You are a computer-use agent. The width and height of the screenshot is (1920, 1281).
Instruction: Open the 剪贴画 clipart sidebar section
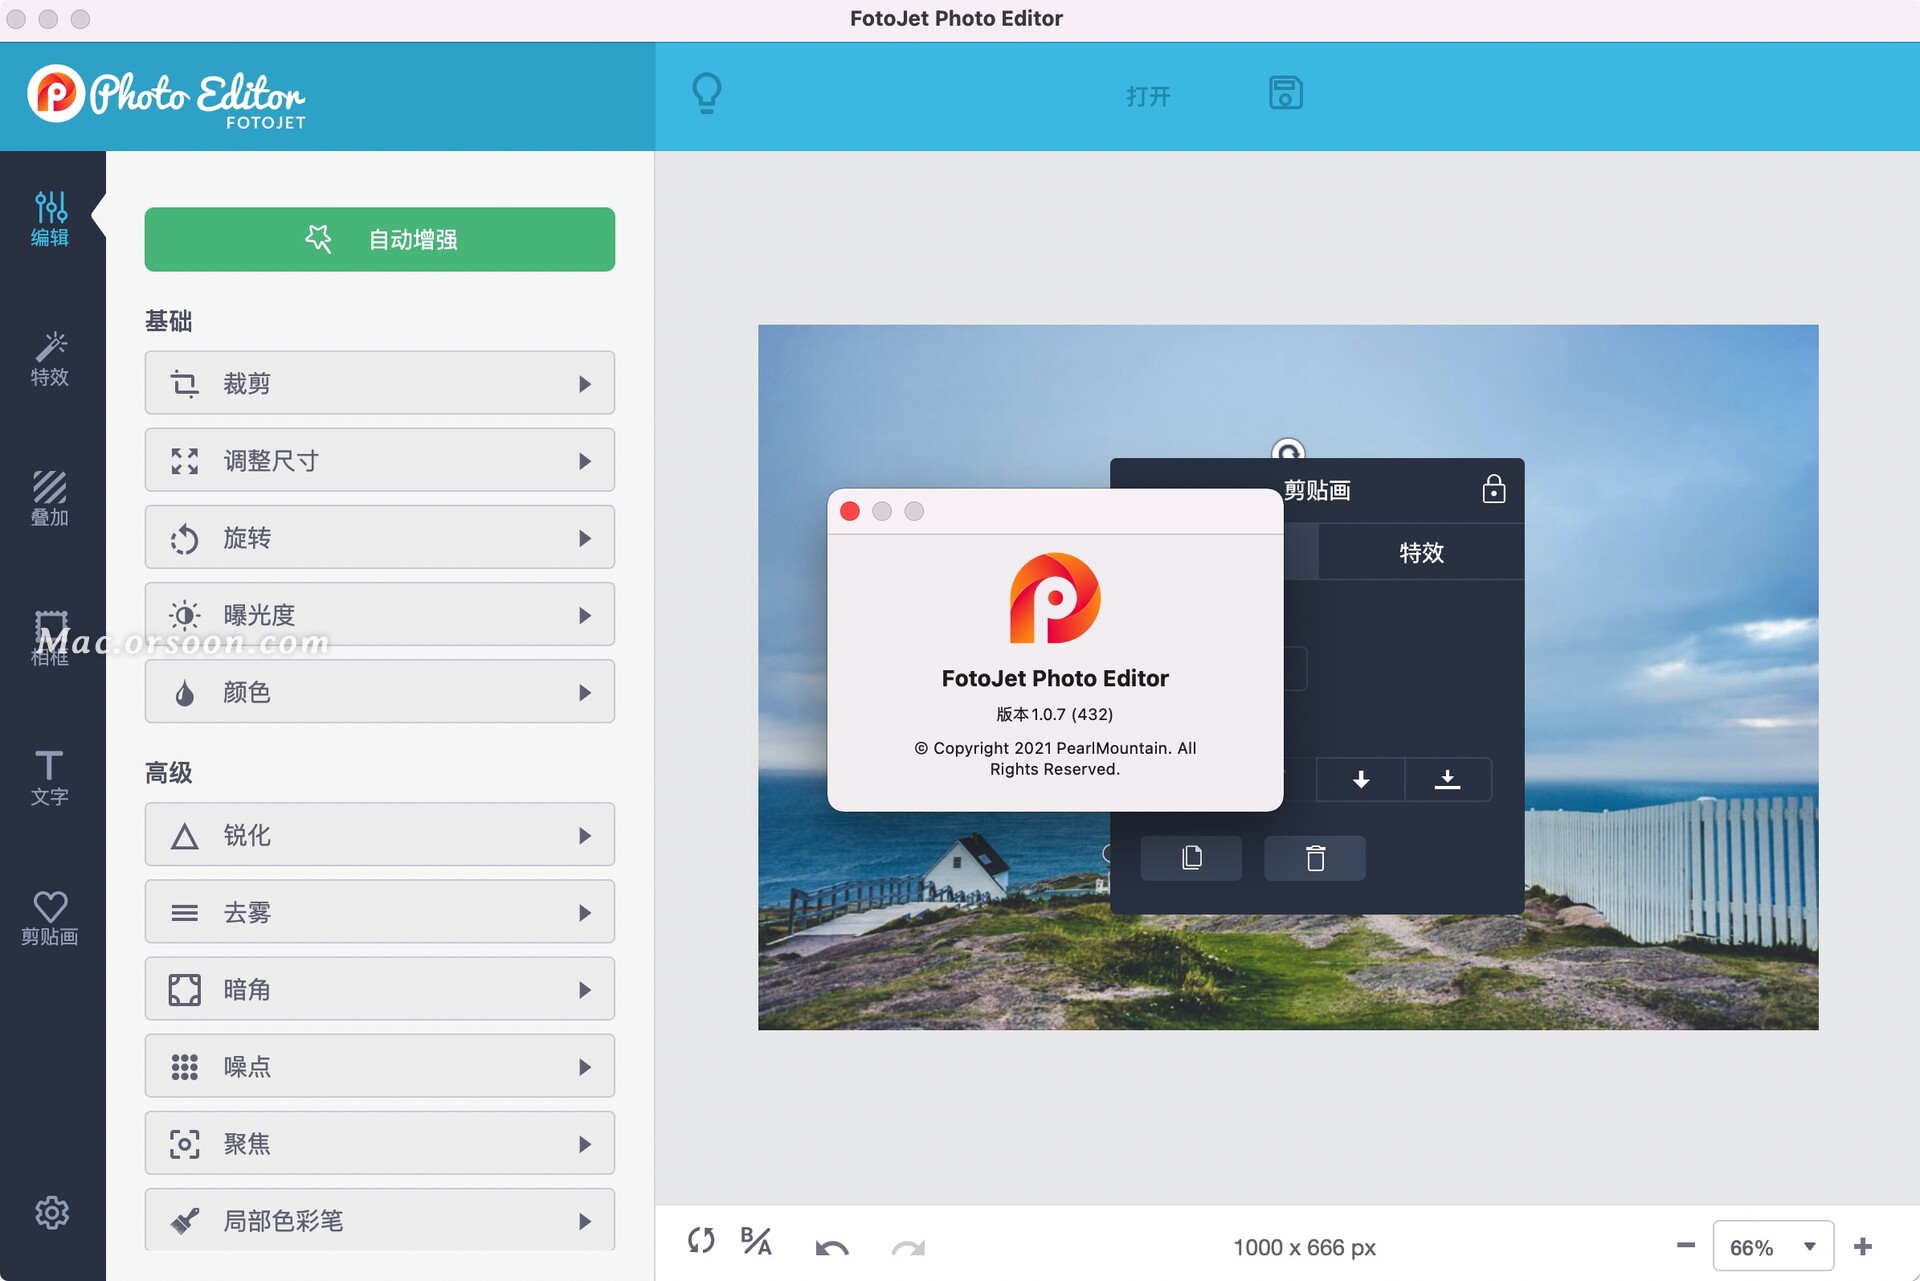pos(50,919)
